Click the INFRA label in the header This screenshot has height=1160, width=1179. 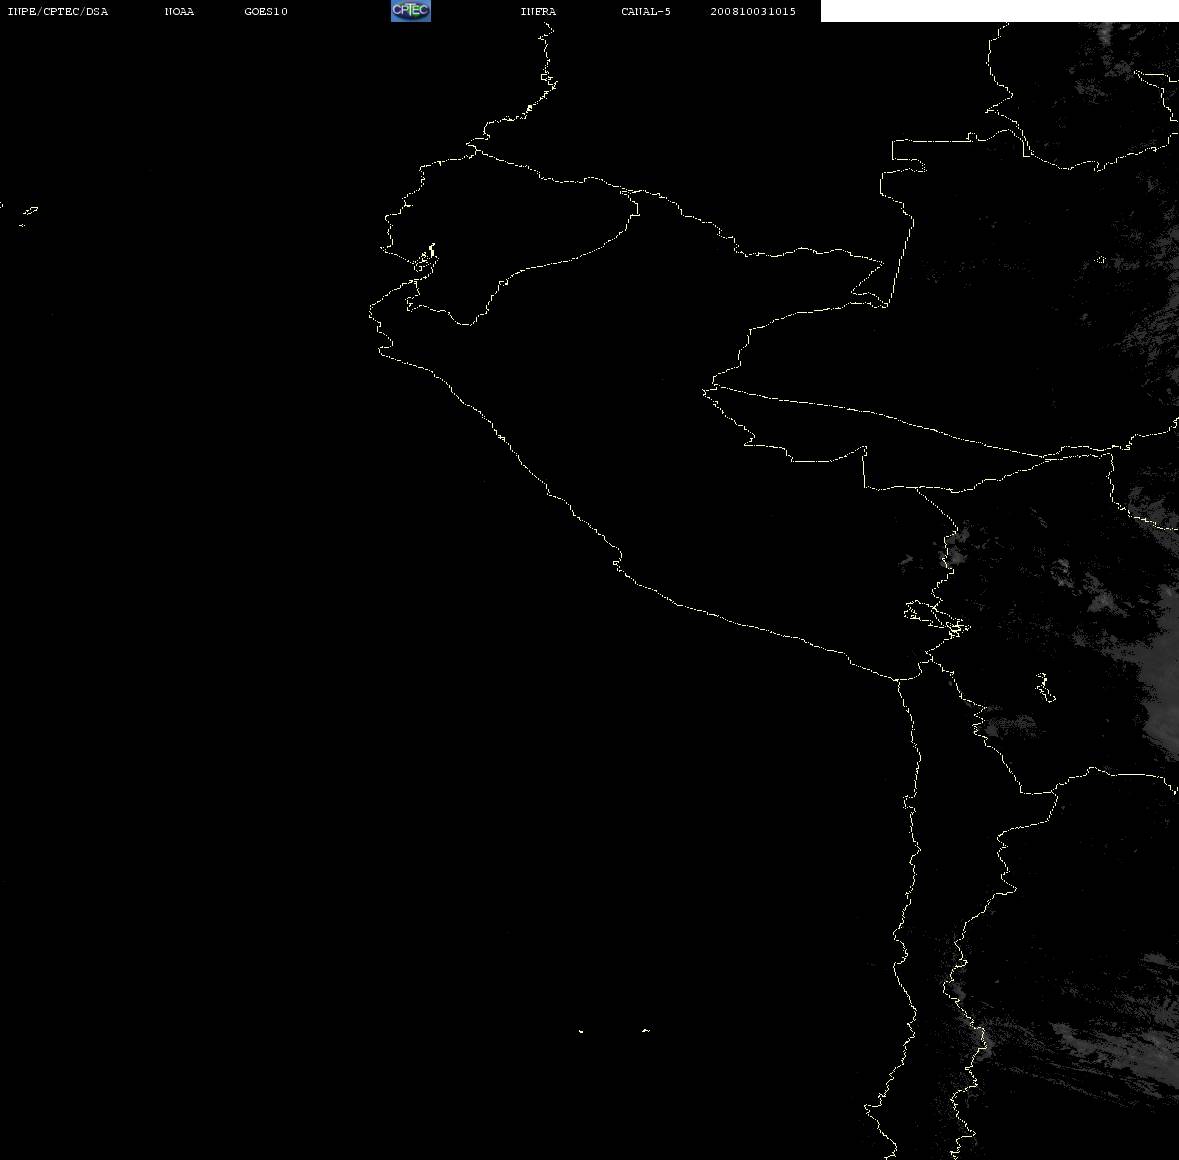click(538, 11)
